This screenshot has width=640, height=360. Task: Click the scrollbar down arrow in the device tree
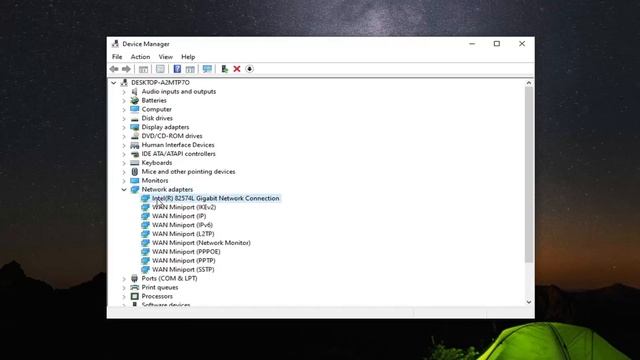(x=529, y=302)
